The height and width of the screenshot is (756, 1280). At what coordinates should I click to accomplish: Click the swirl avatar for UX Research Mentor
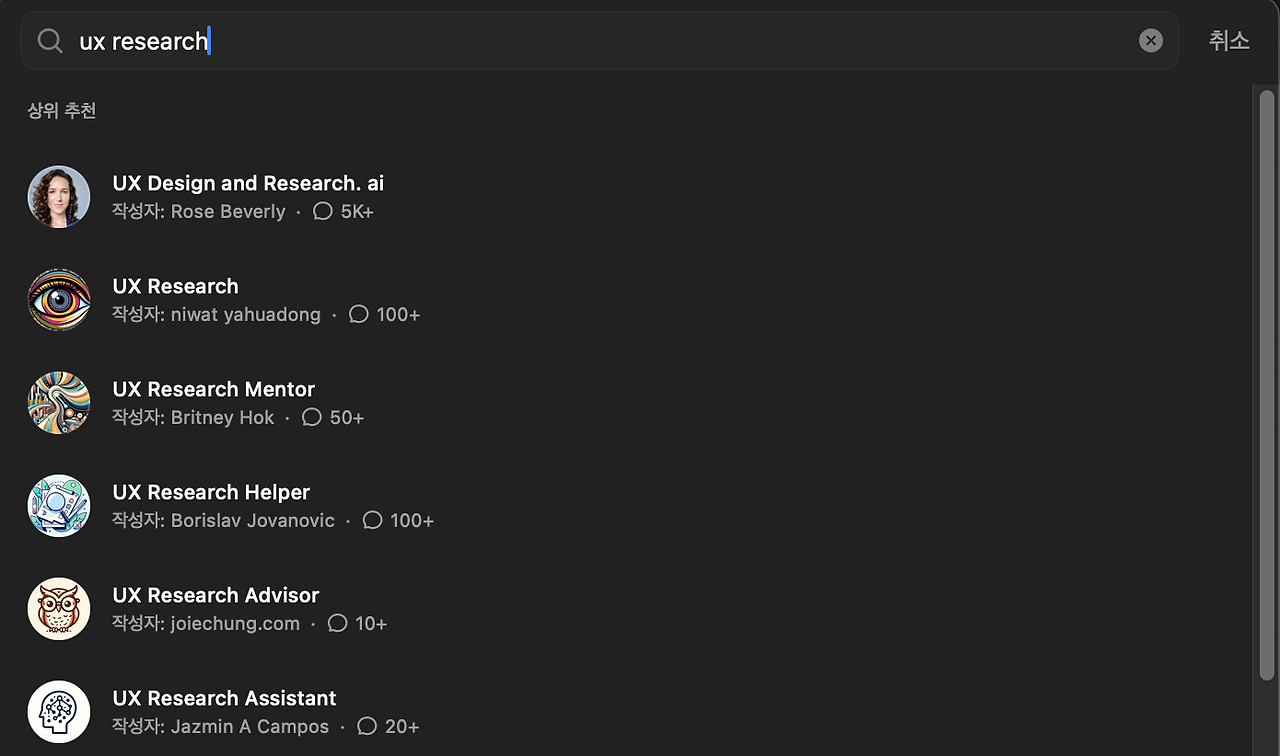coord(59,403)
